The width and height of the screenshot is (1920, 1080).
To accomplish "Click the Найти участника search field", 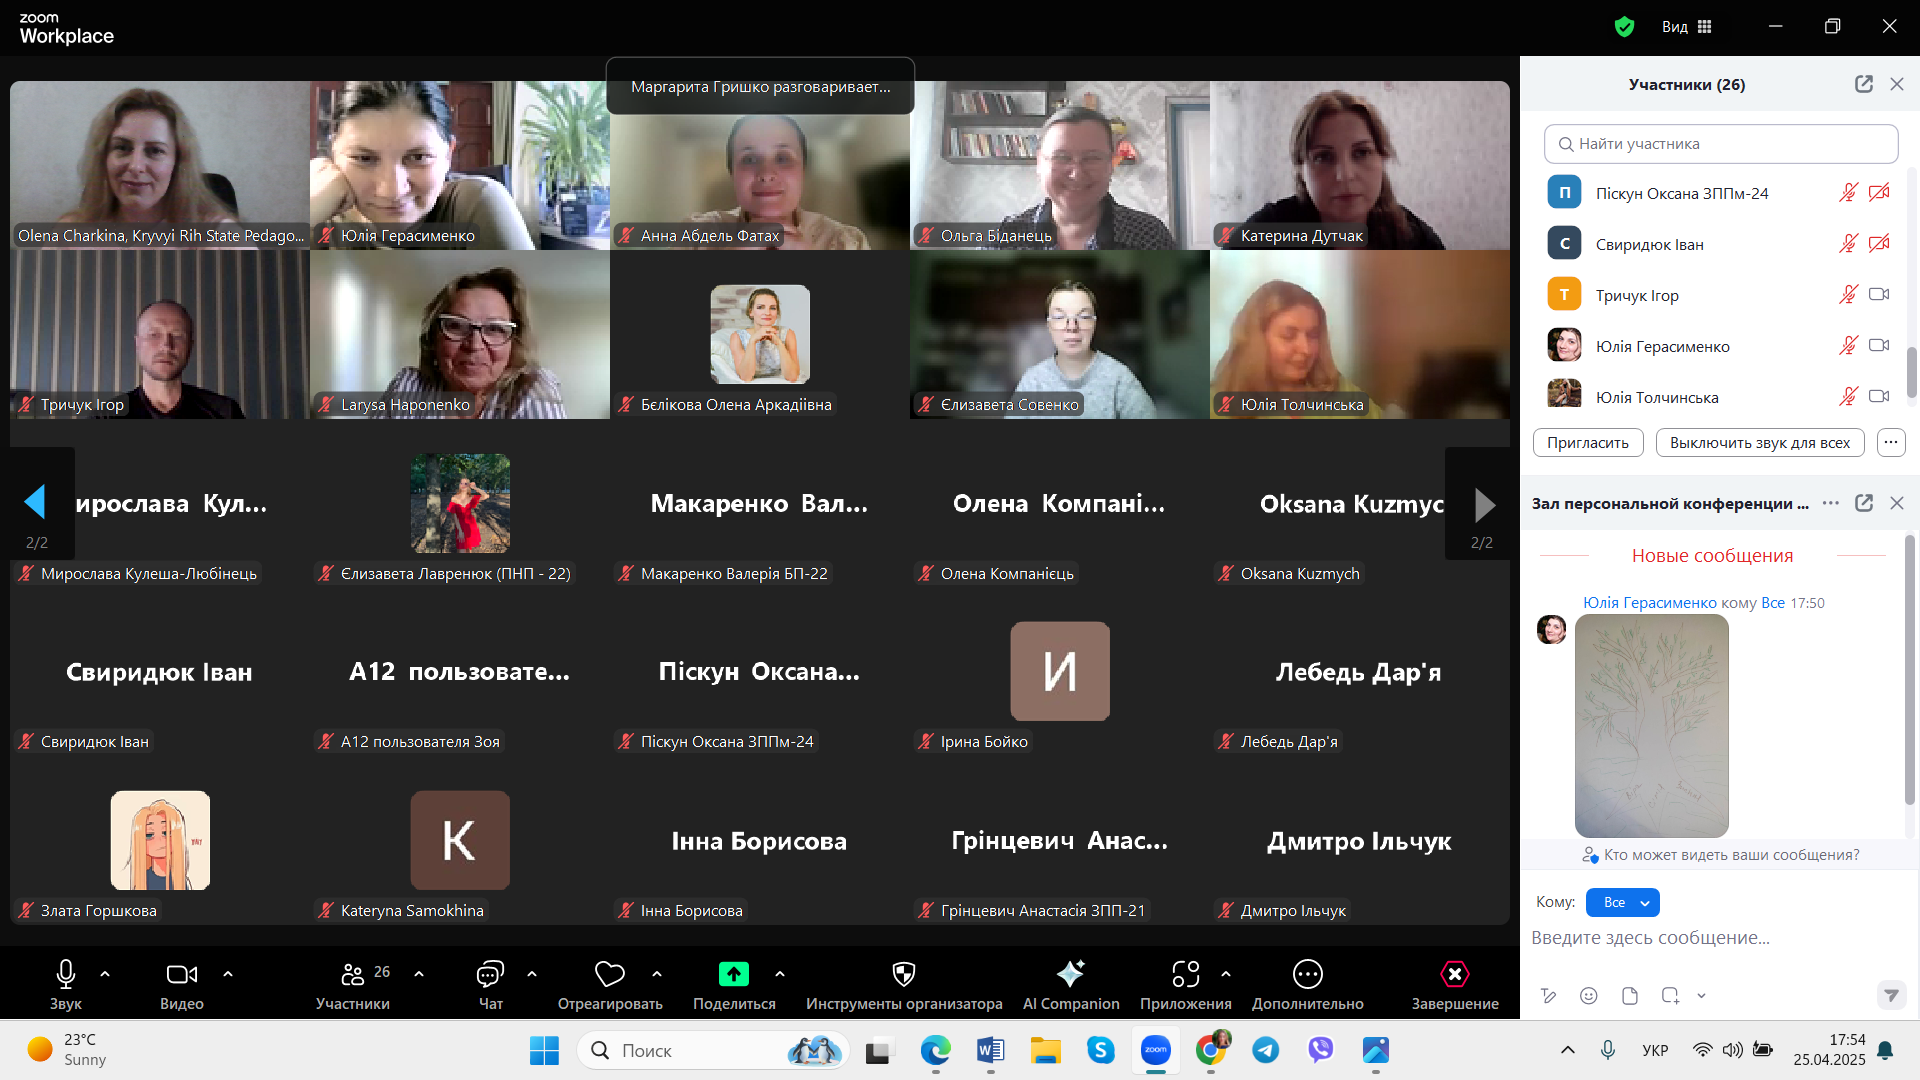I will click(1720, 144).
